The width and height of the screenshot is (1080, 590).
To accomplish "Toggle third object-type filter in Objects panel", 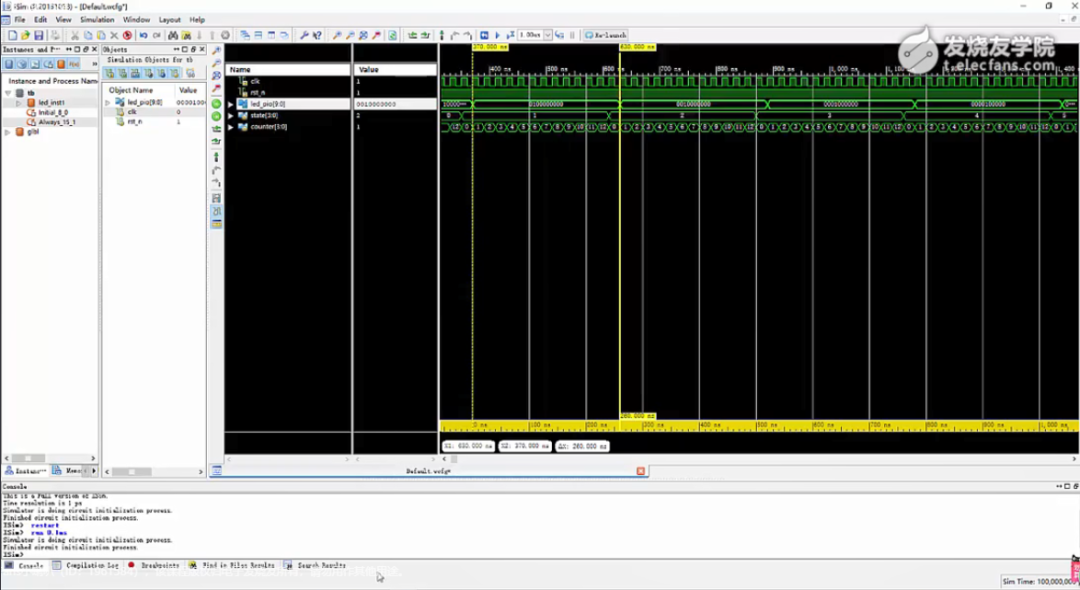I will click(136, 73).
